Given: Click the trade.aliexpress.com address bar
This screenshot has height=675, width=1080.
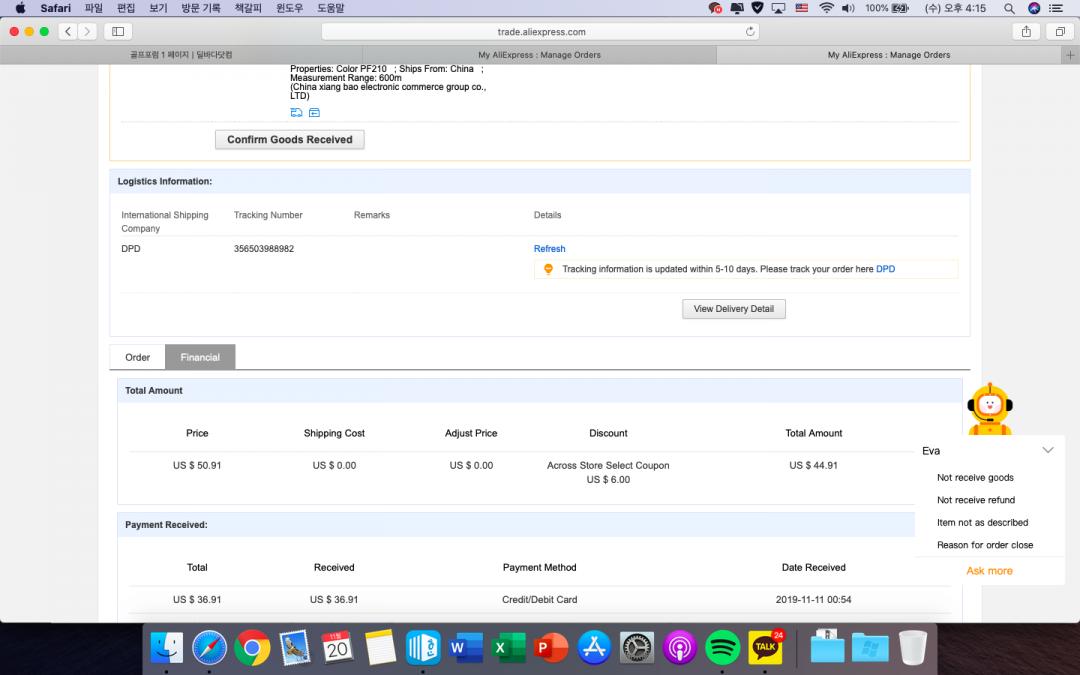Looking at the screenshot, I should coord(540,32).
